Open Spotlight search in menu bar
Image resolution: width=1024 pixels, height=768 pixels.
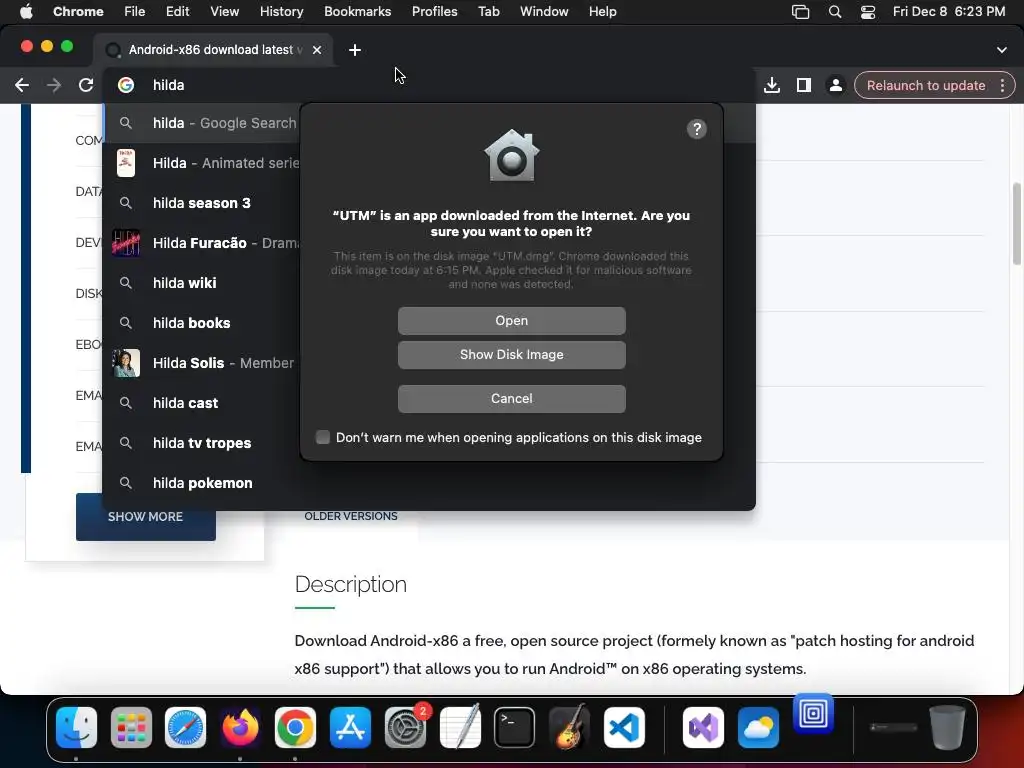click(x=835, y=12)
